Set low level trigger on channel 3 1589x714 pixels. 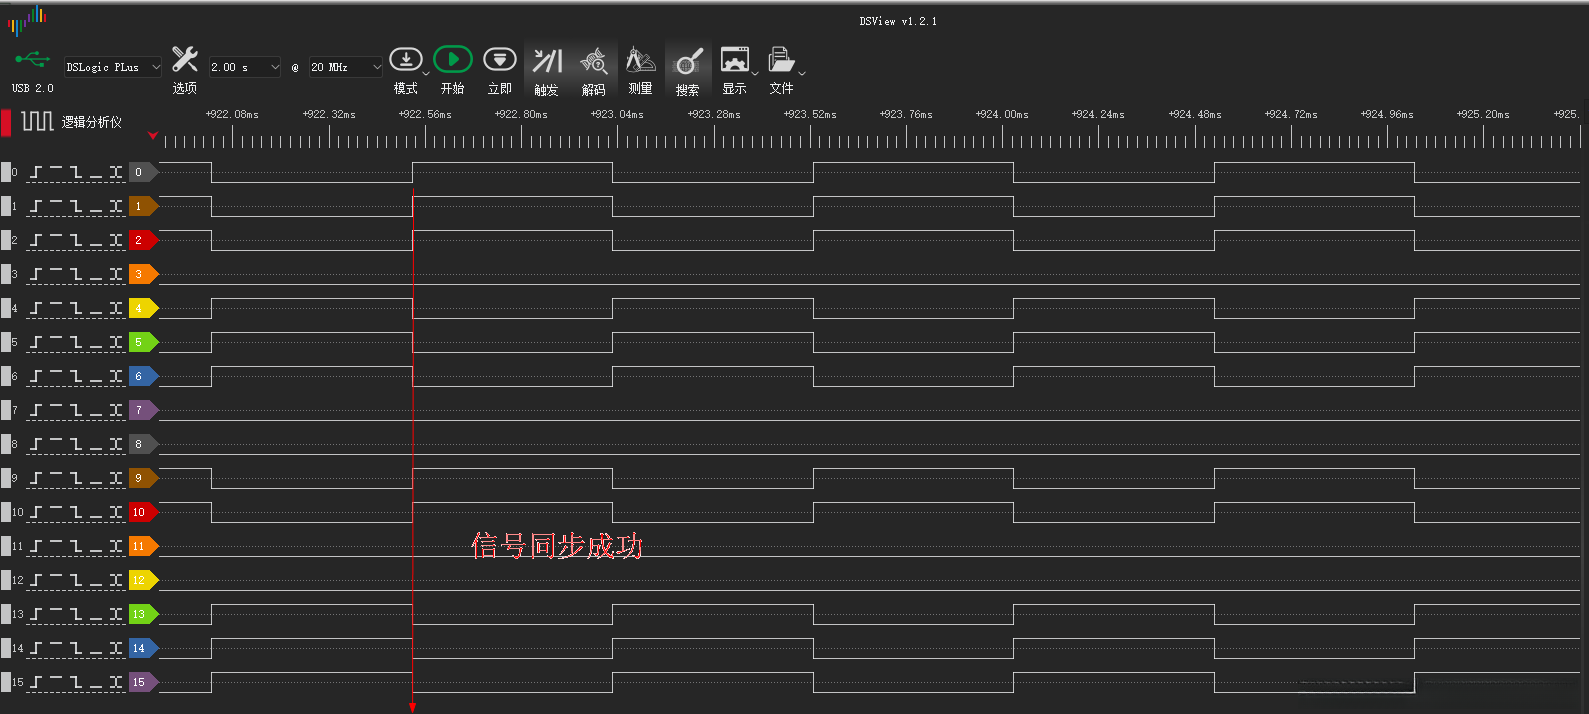pyautogui.click(x=96, y=274)
